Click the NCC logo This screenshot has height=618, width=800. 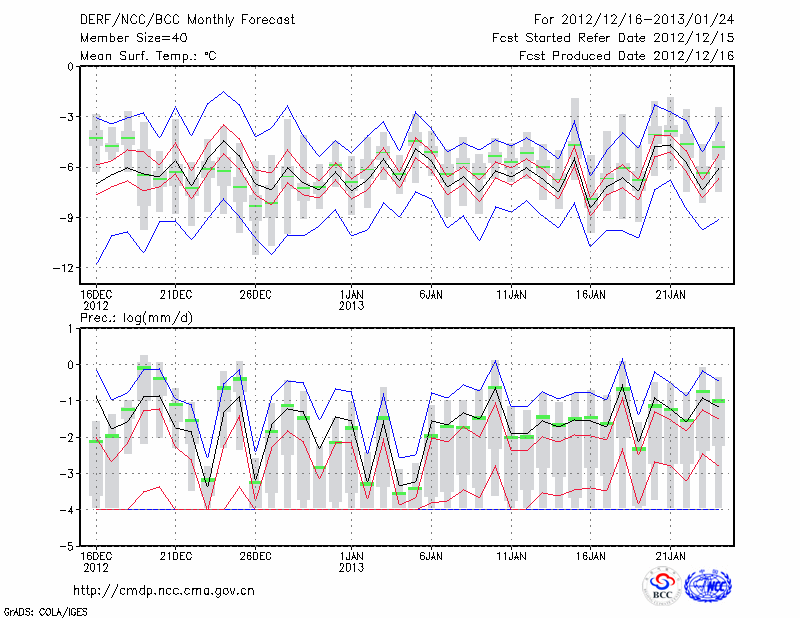(x=708, y=587)
